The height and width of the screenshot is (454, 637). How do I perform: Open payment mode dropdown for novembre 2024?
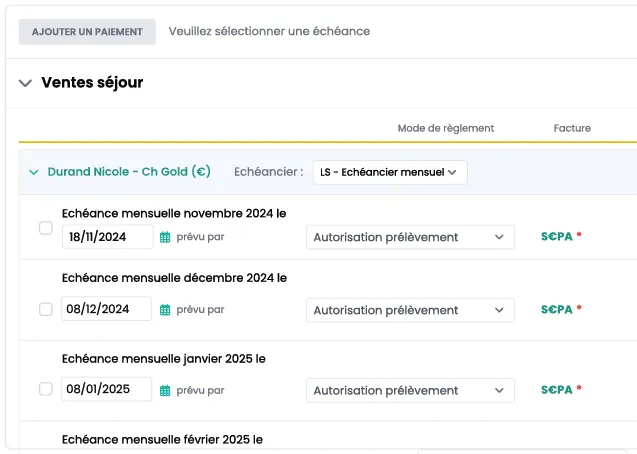(x=410, y=237)
